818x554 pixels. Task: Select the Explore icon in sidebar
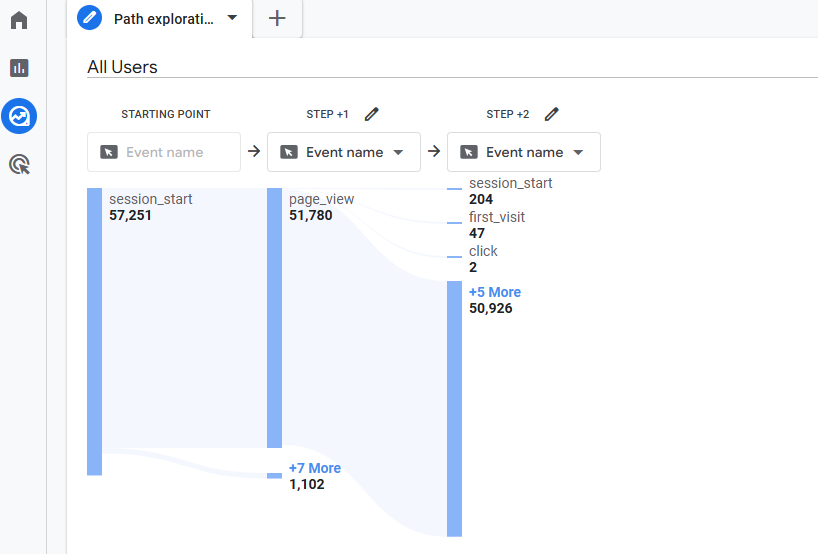click(x=19, y=117)
